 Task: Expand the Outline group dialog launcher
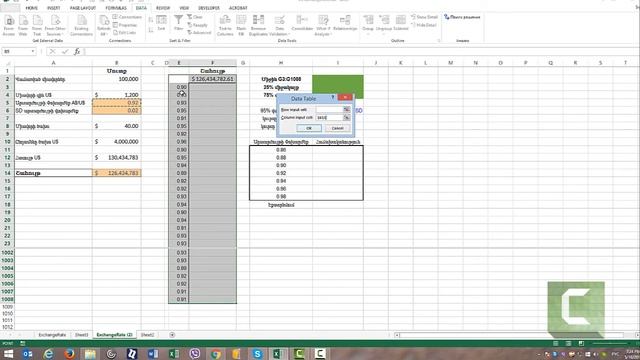point(439,40)
